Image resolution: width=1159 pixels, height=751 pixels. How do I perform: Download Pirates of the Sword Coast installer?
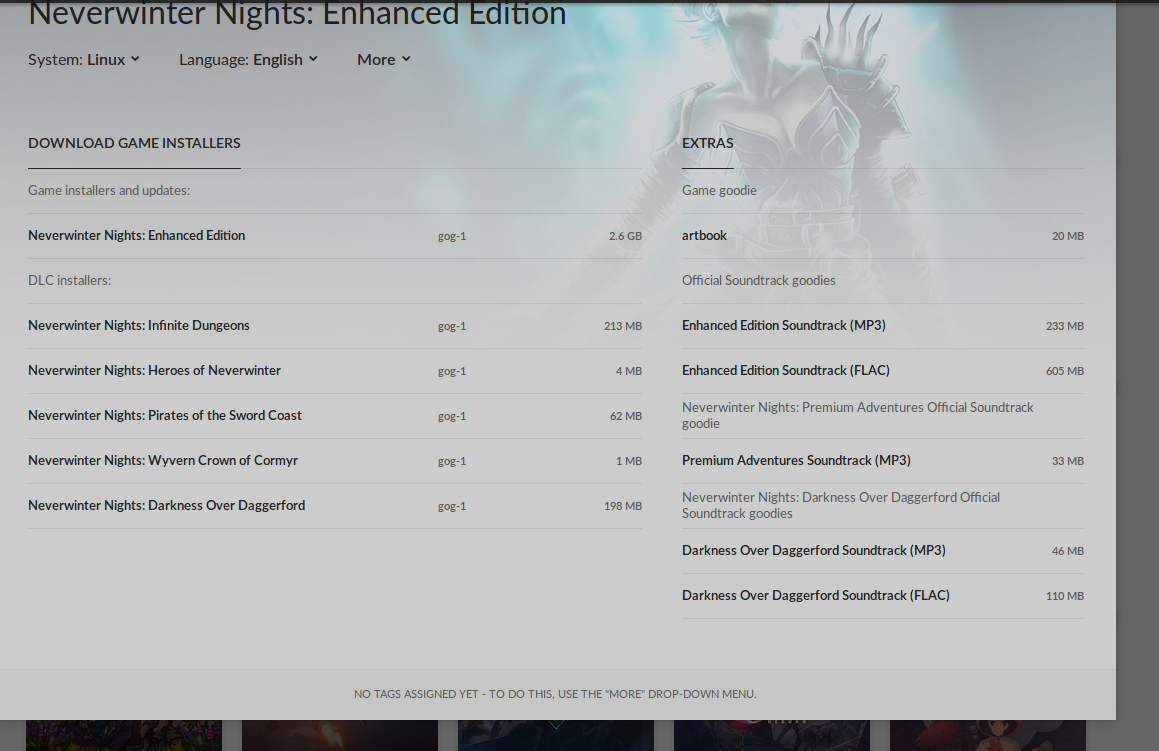(x=335, y=416)
